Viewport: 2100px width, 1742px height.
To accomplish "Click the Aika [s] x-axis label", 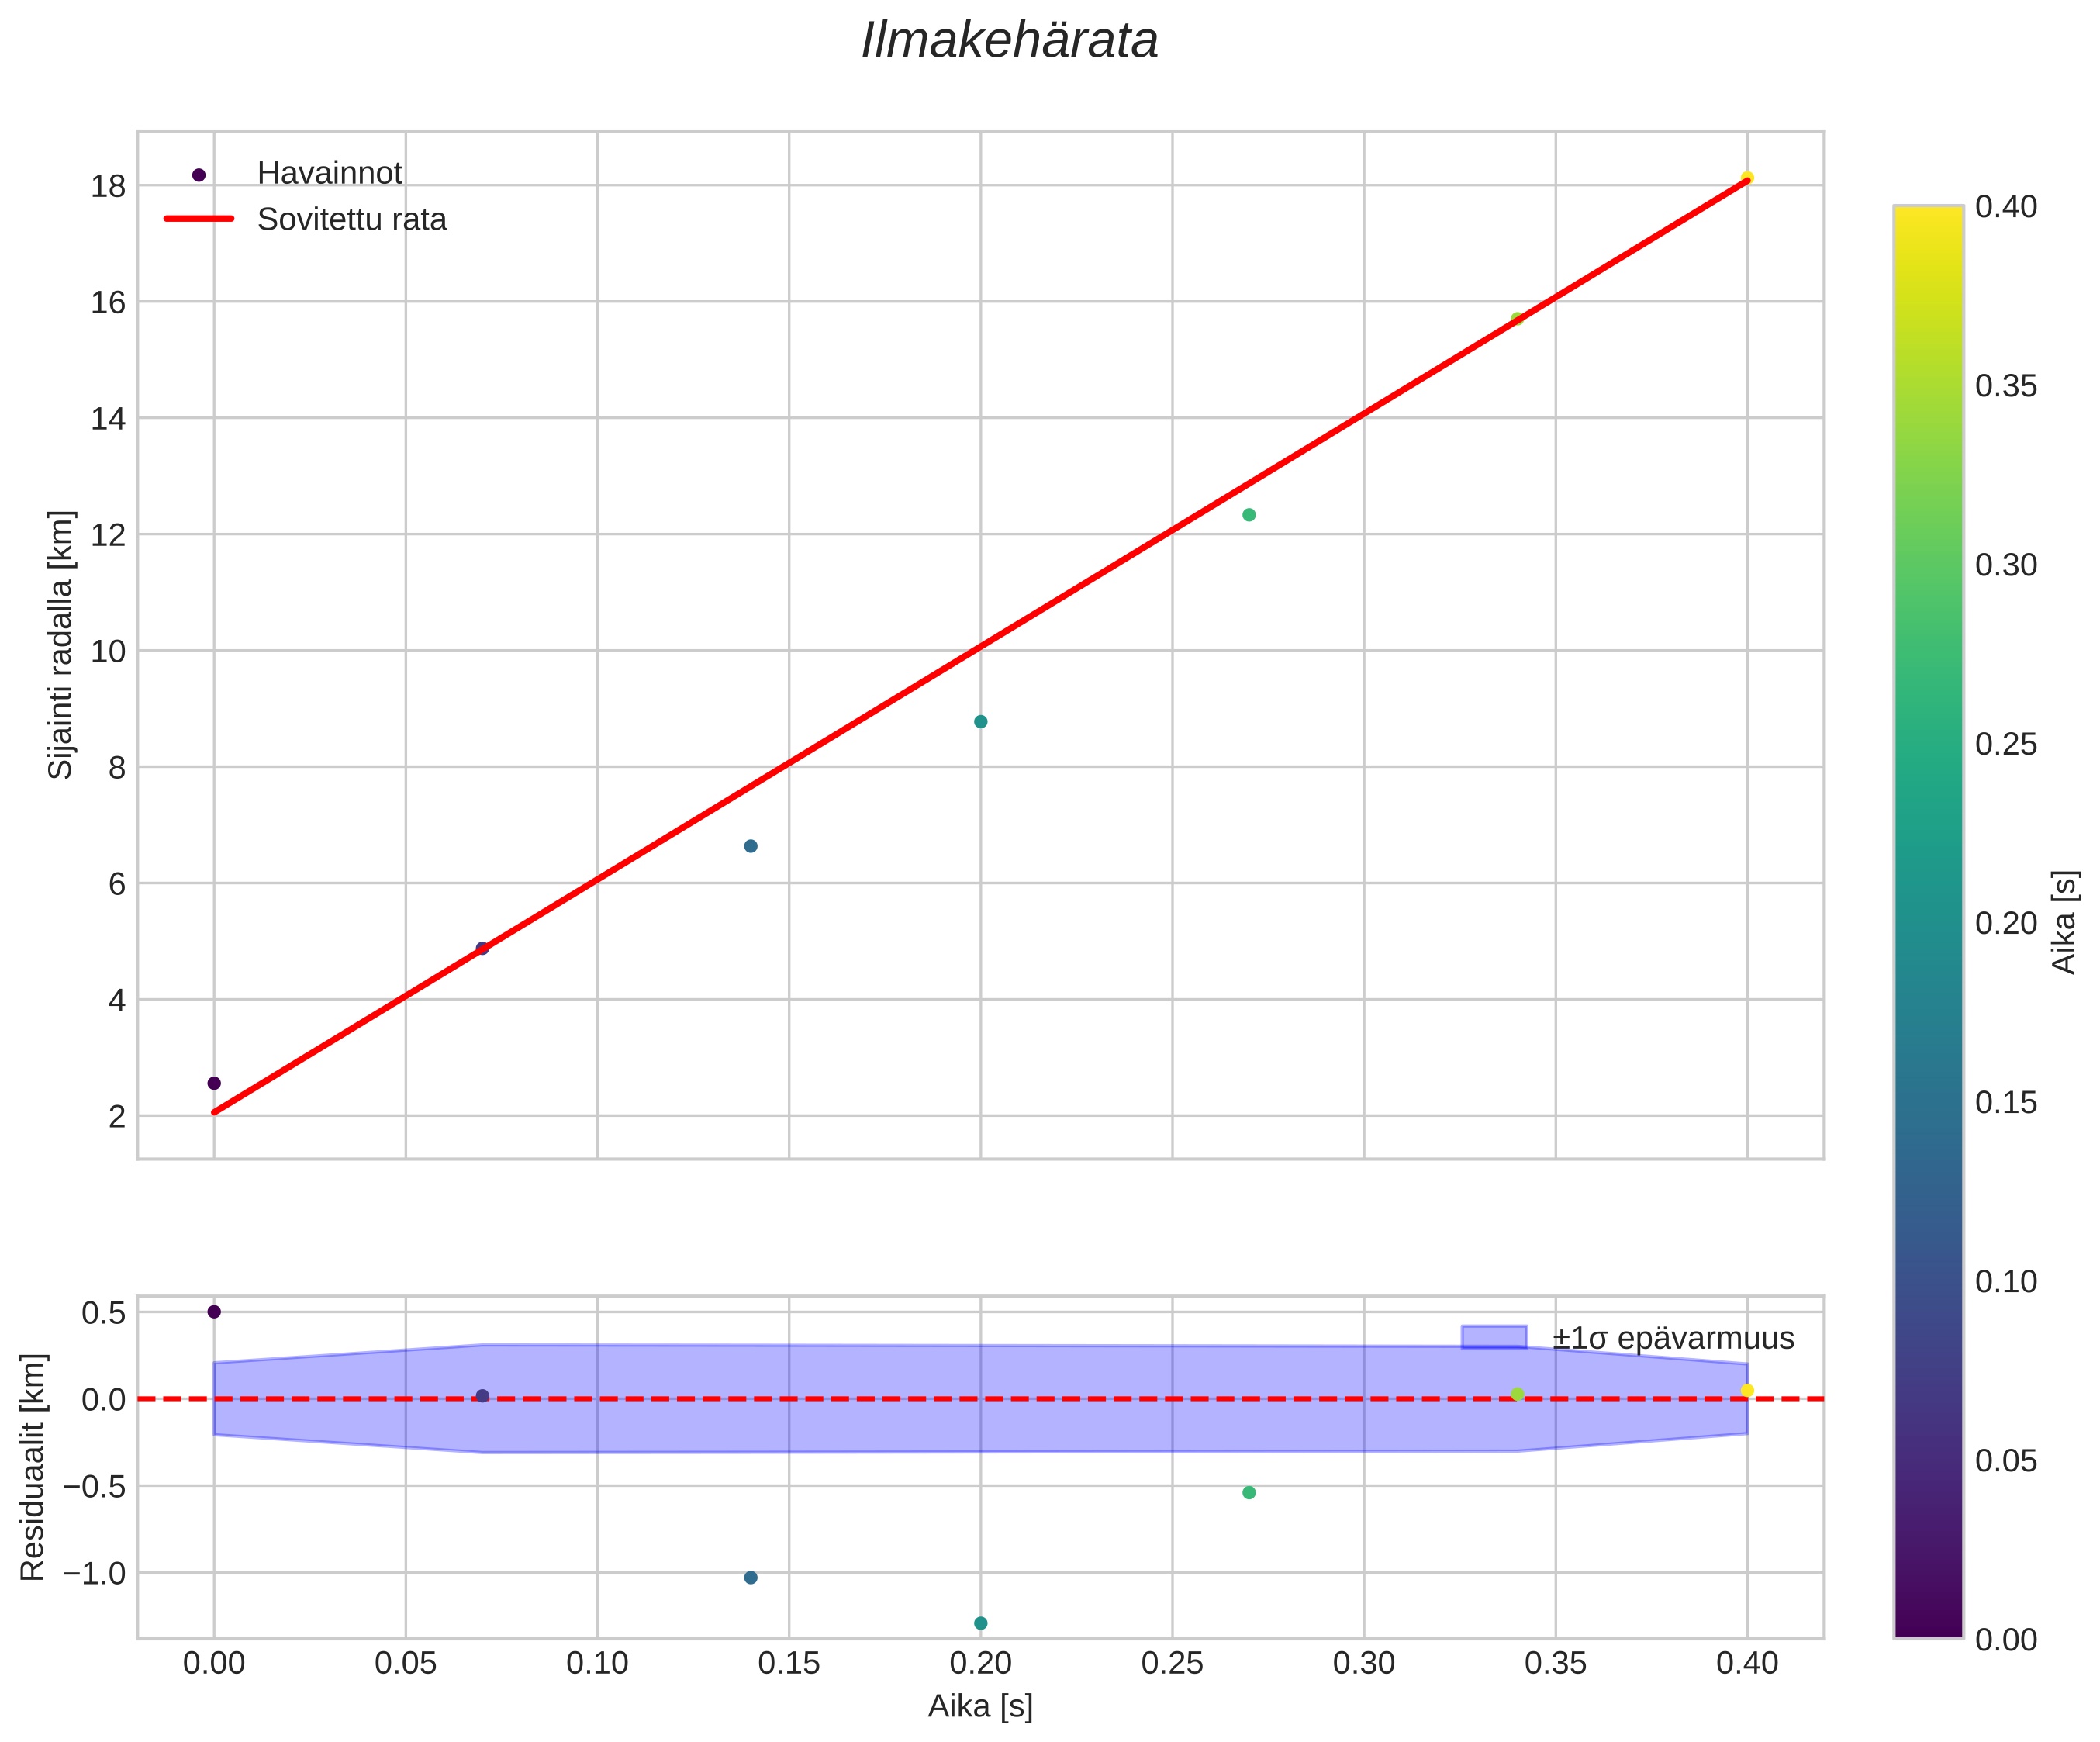I will coord(980,1706).
